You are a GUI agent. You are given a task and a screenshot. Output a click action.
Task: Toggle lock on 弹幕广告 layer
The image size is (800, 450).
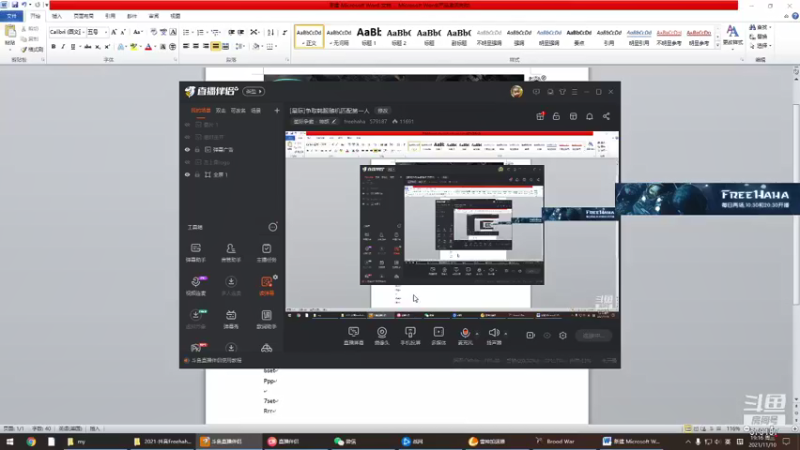(197, 149)
